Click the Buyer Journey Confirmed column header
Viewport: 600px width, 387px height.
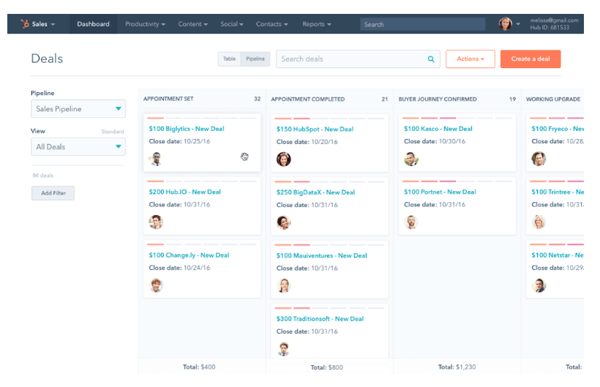pos(437,99)
